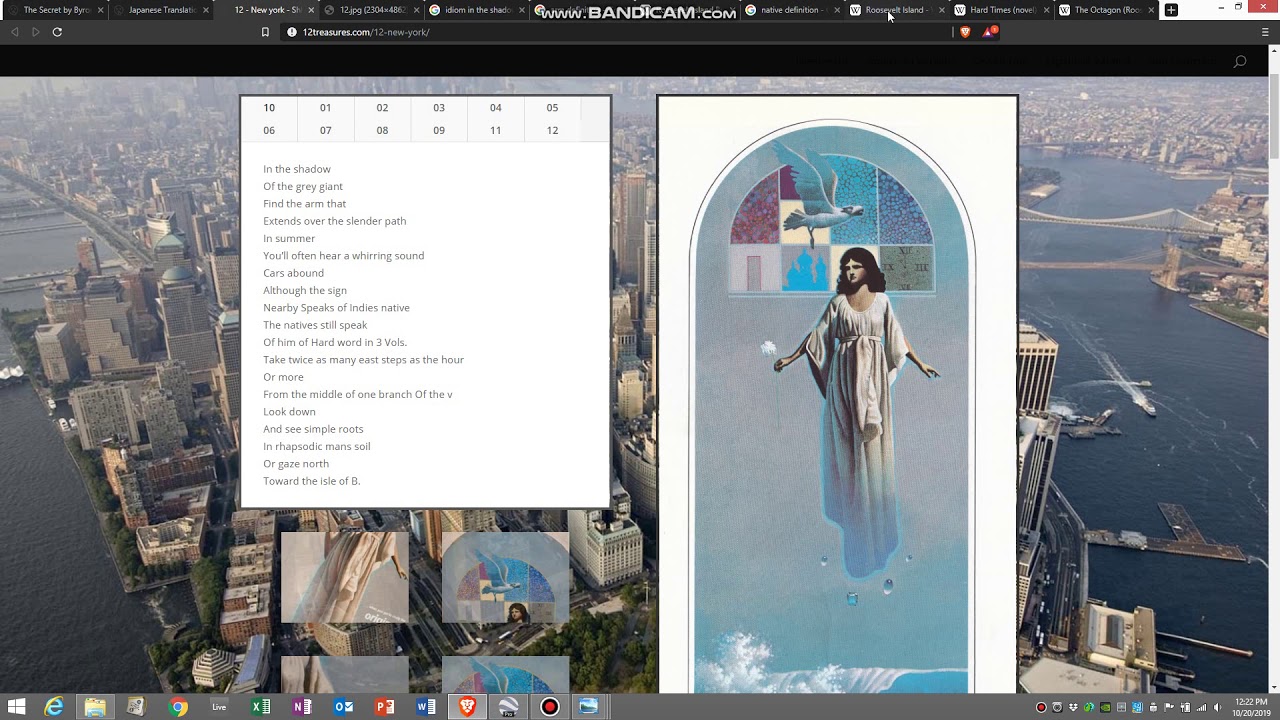This screenshot has width=1280, height=720.
Task: Switch to the '12.jpg (2304×4862)' tab
Action: point(370,10)
